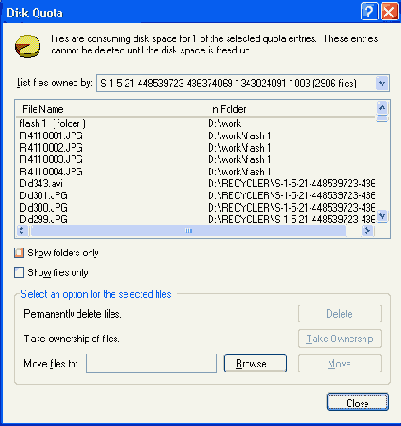
Task: Click the horizontal scroll right arrow
Action: pyautogui.click(x=367, y=230)
